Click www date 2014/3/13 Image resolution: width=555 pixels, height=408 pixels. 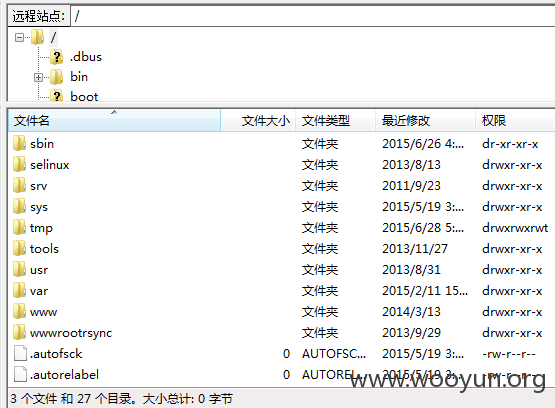coord(411,311)
